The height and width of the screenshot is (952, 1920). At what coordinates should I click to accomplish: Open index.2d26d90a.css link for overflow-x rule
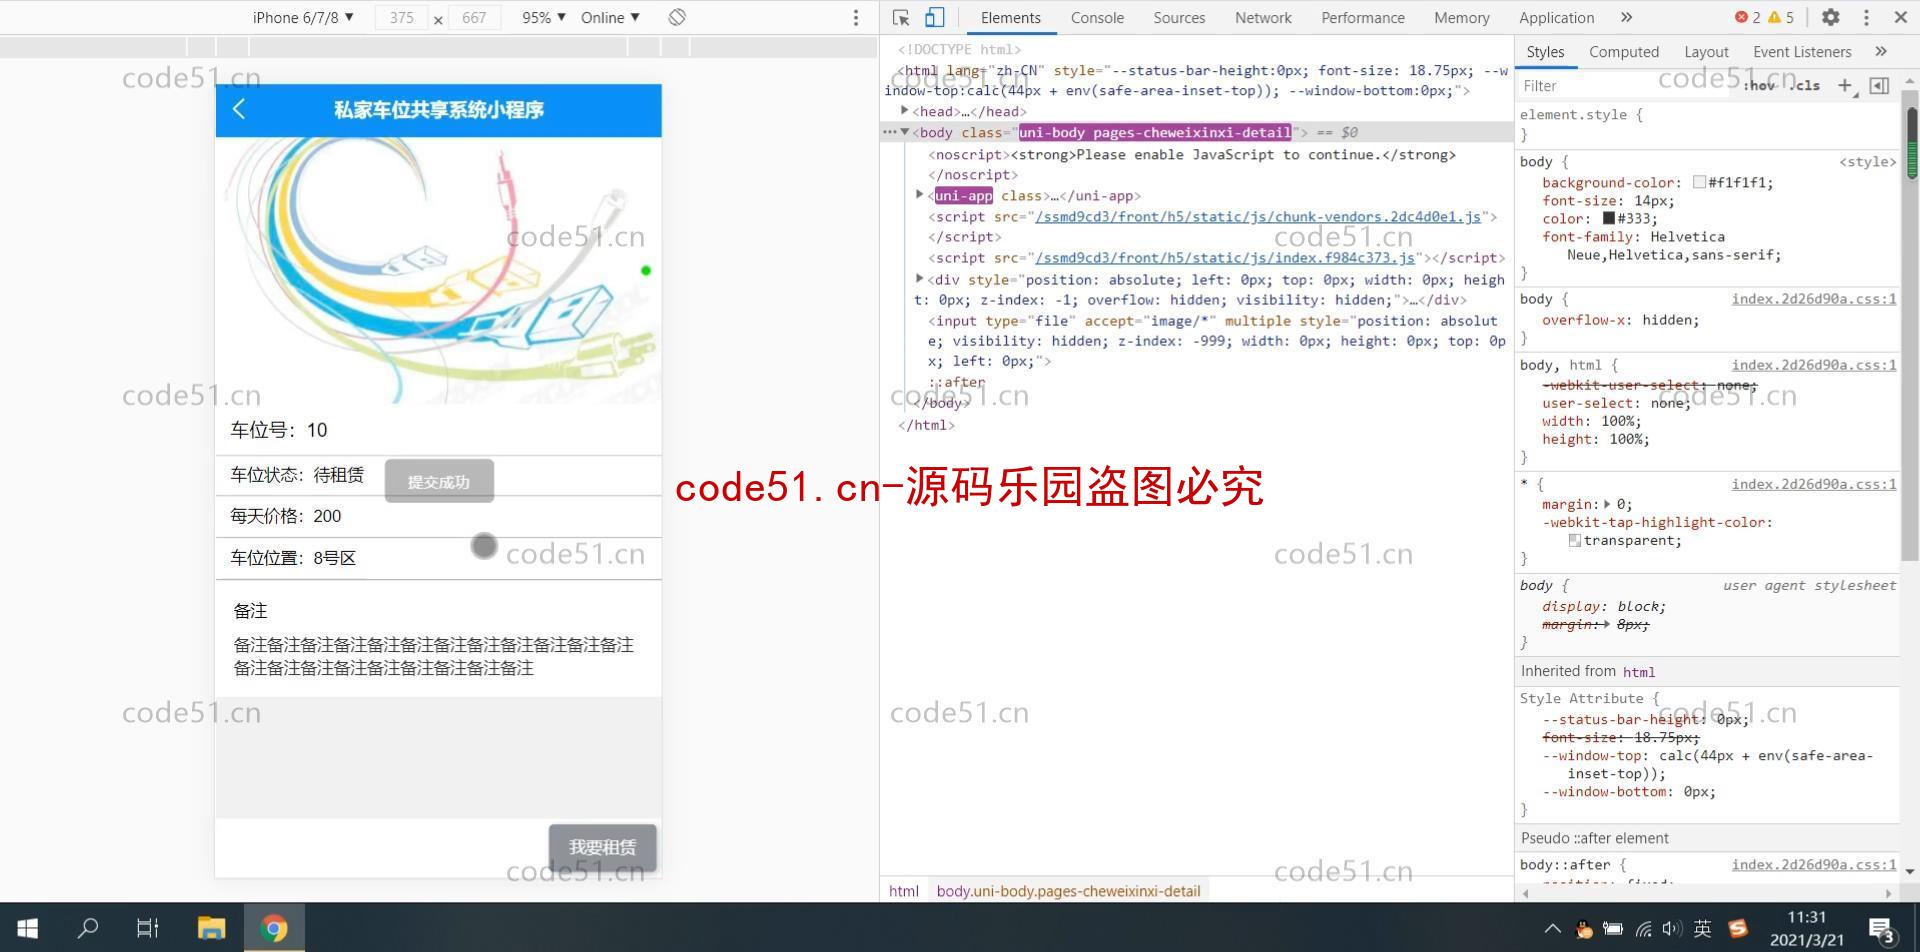1814,299
